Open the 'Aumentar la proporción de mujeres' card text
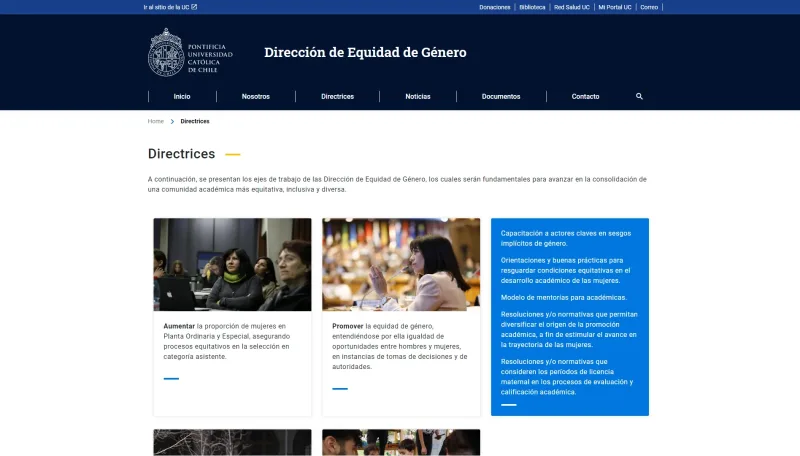The width and height of the screenshot is (800, 456). [x=227, y=341]
